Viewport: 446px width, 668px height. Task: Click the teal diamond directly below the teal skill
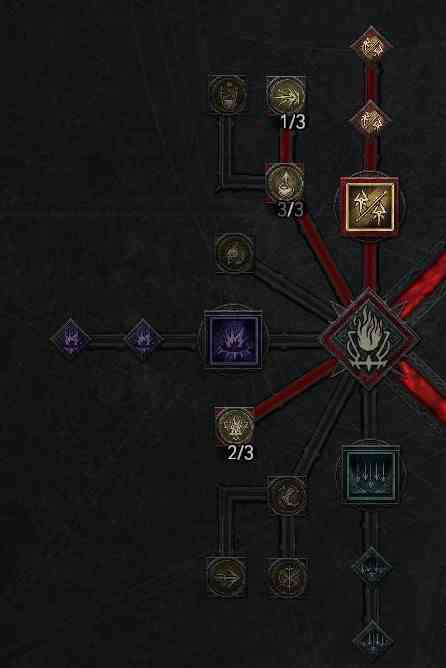(x=371, y=567)
